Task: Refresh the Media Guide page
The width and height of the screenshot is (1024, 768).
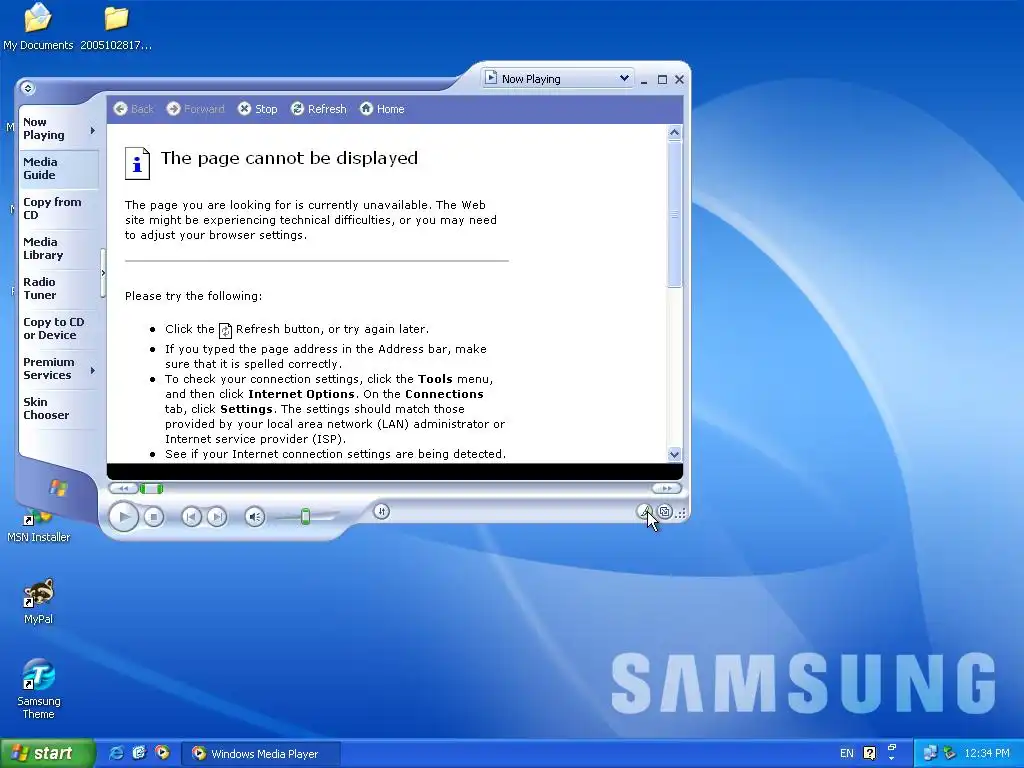Action: coord(319,109)
